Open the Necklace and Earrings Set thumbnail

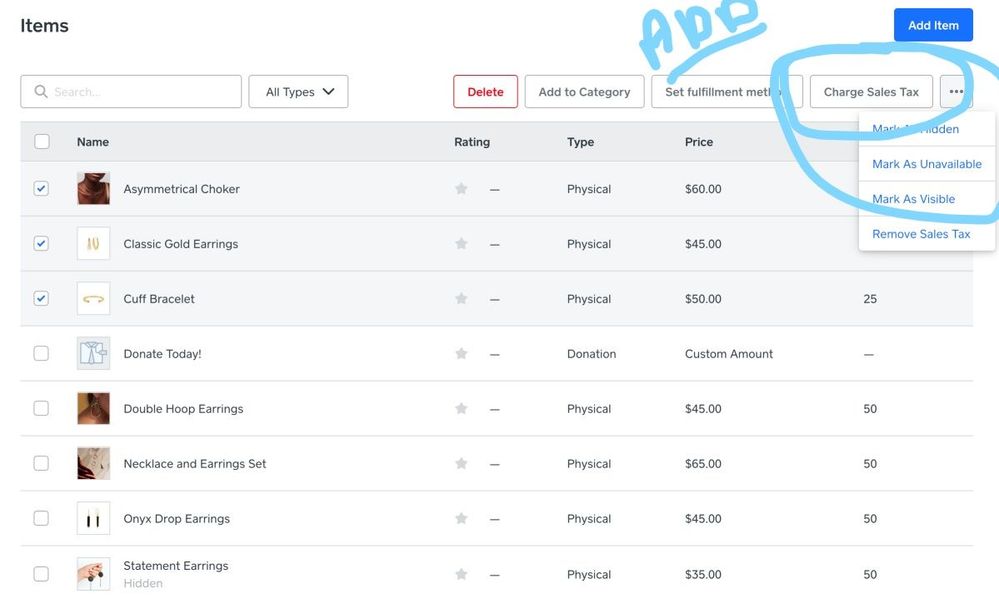tap(94, 464)
